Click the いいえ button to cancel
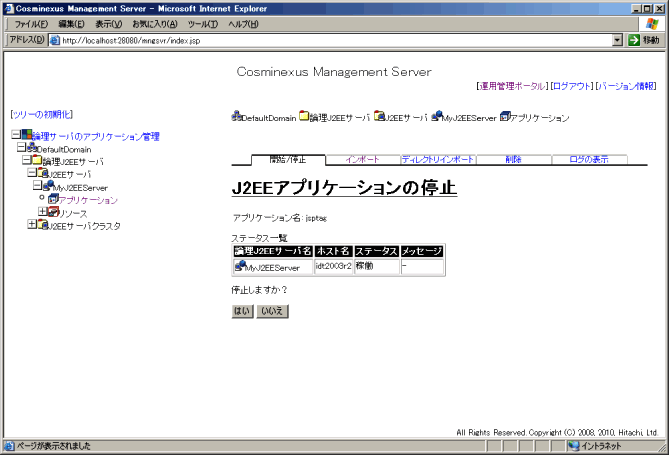Image resolution: width=669 pixels, height=455 pixels. tap(272, 311)
